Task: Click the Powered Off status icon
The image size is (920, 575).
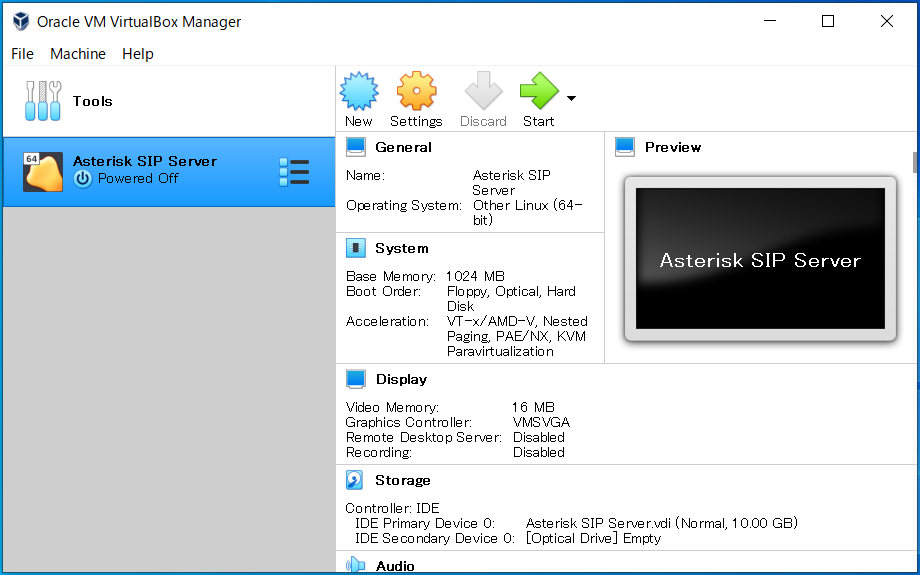Action: [x=83, y=179]
